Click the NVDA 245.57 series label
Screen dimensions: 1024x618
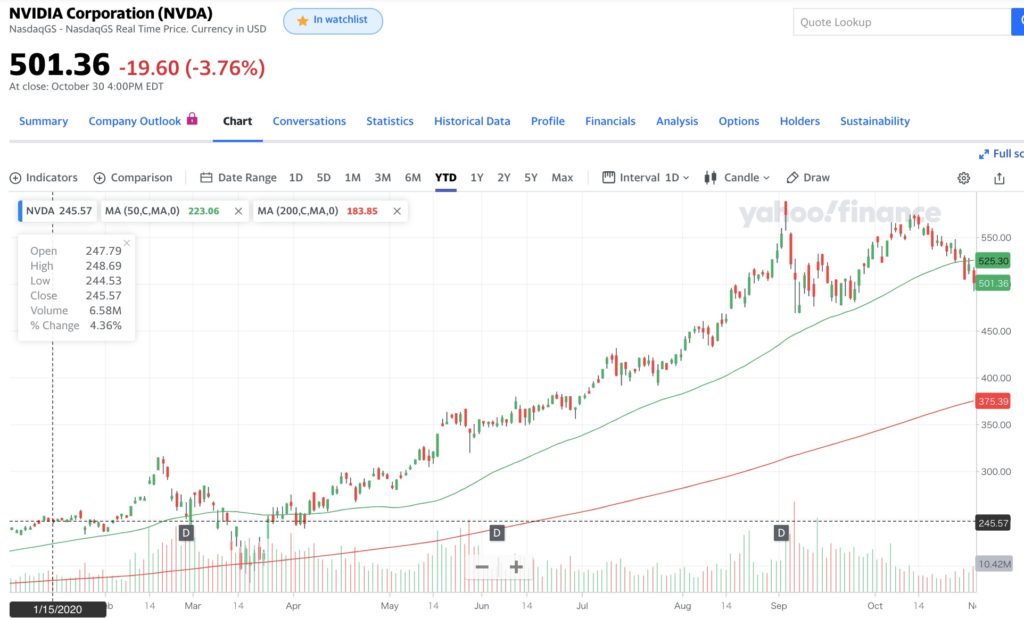pyautogui.click(x=58, y=211)
